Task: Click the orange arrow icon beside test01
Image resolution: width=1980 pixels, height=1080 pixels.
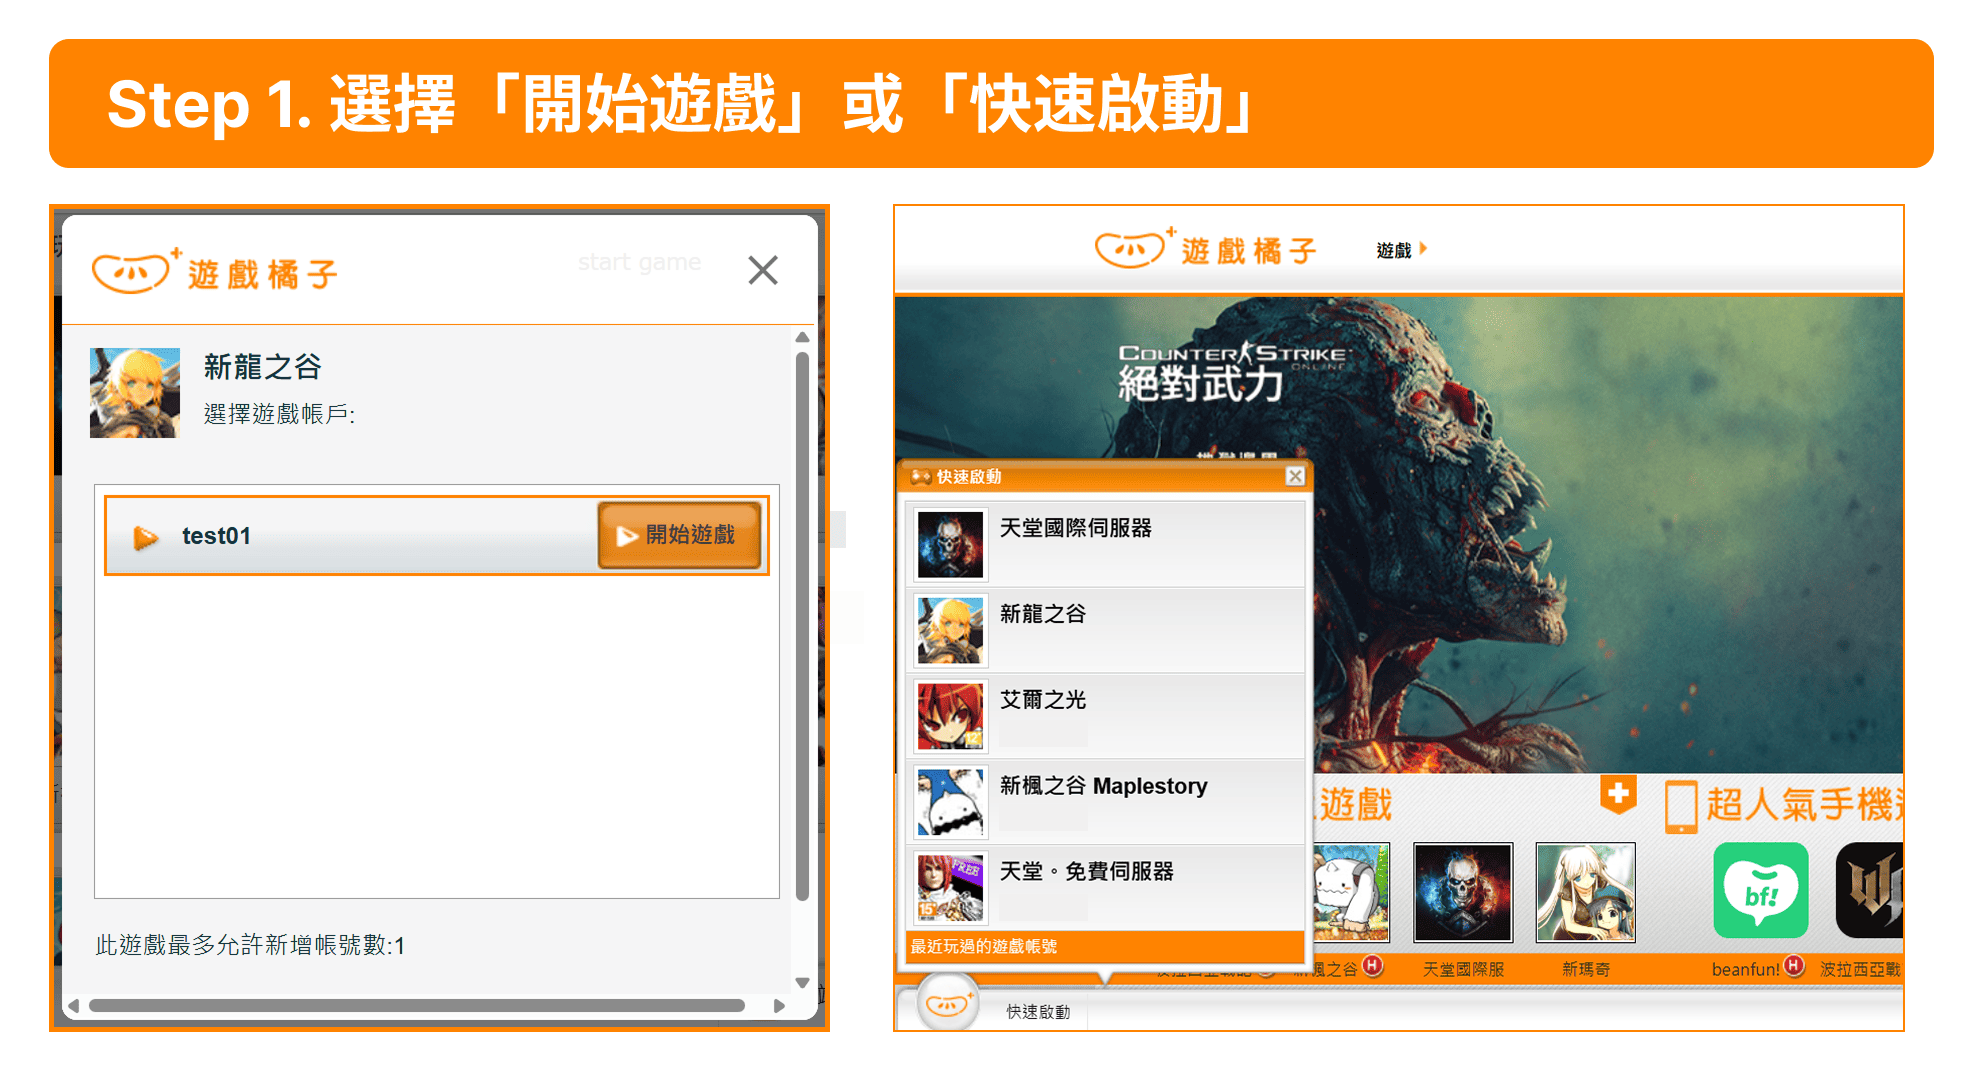Action: 146,537
